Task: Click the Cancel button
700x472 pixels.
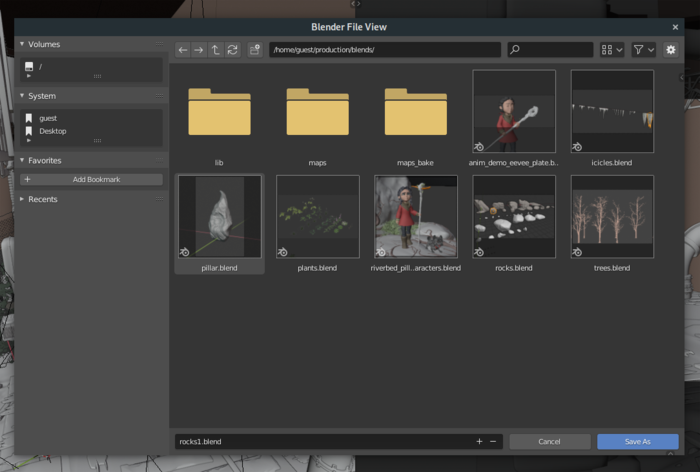Action: point(550,441)
